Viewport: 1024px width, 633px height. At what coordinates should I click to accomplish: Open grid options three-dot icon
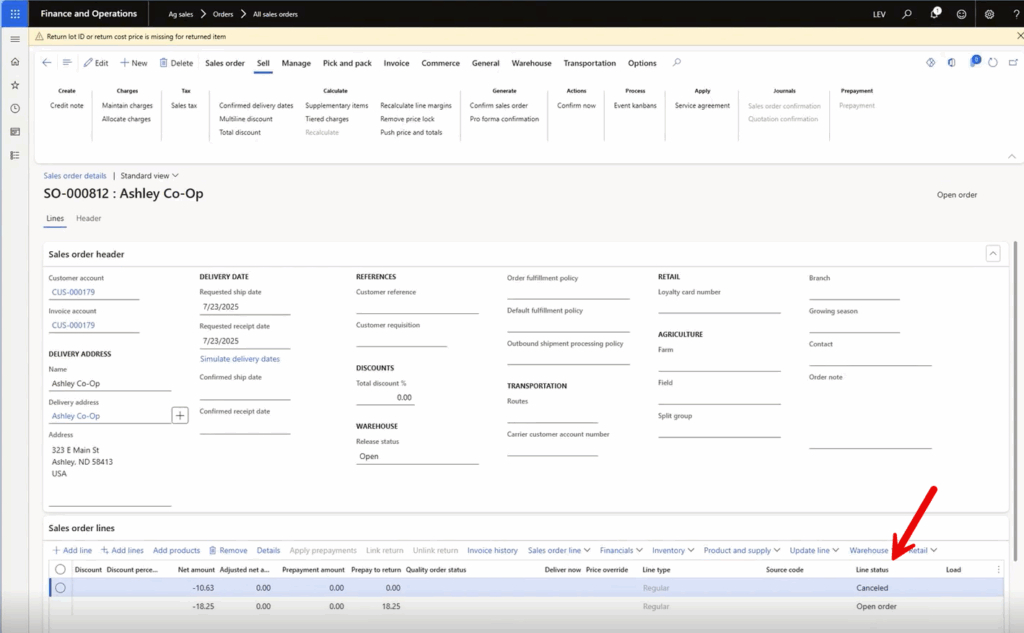pos(999,570)
